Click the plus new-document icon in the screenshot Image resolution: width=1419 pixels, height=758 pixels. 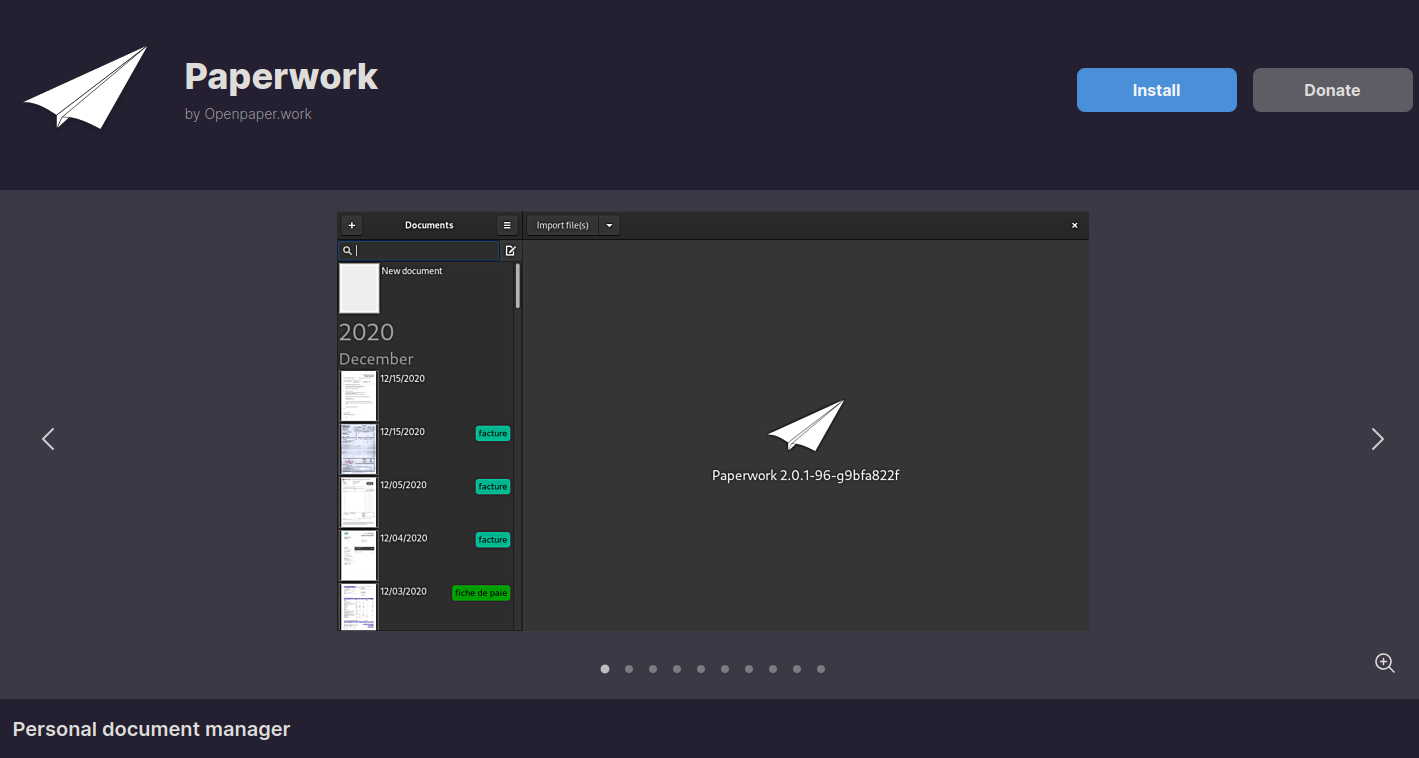pyautogui.click(x=351, y=225)
